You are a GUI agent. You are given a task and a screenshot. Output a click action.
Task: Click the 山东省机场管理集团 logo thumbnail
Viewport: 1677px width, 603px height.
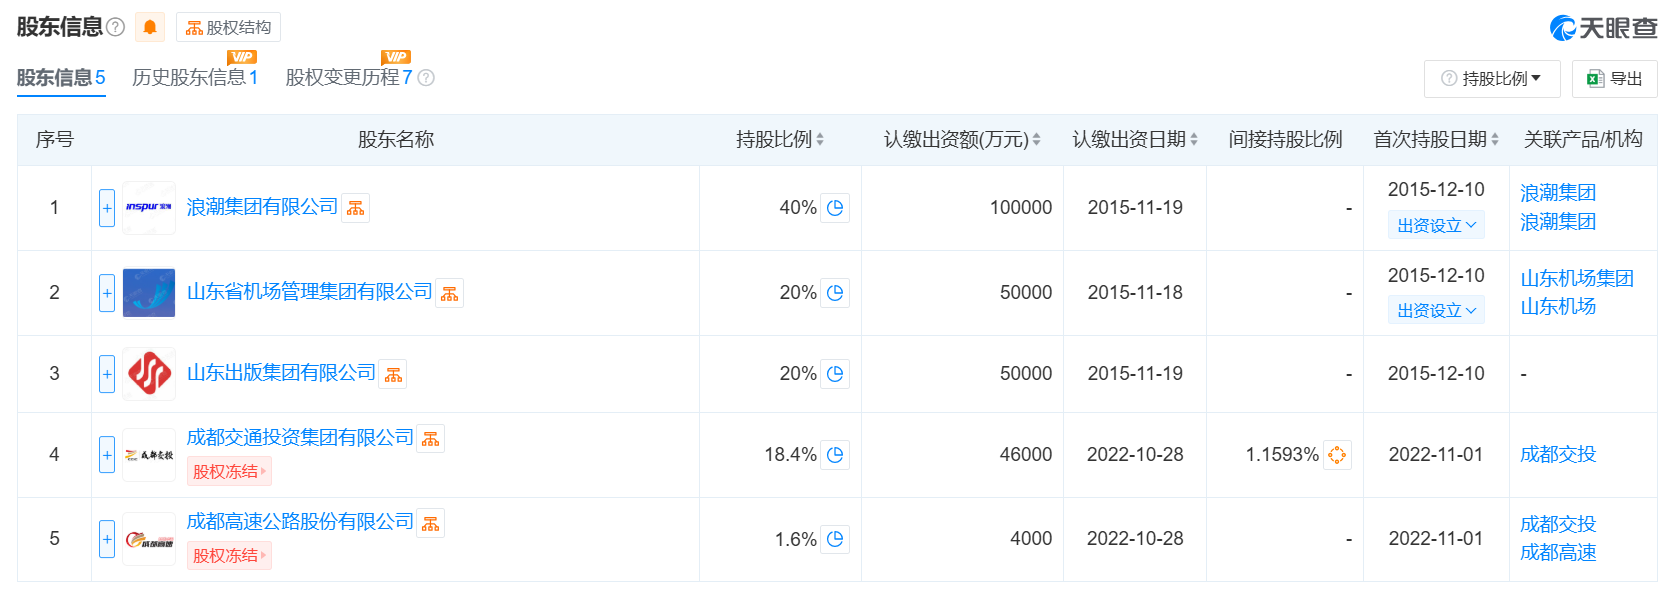149,293
